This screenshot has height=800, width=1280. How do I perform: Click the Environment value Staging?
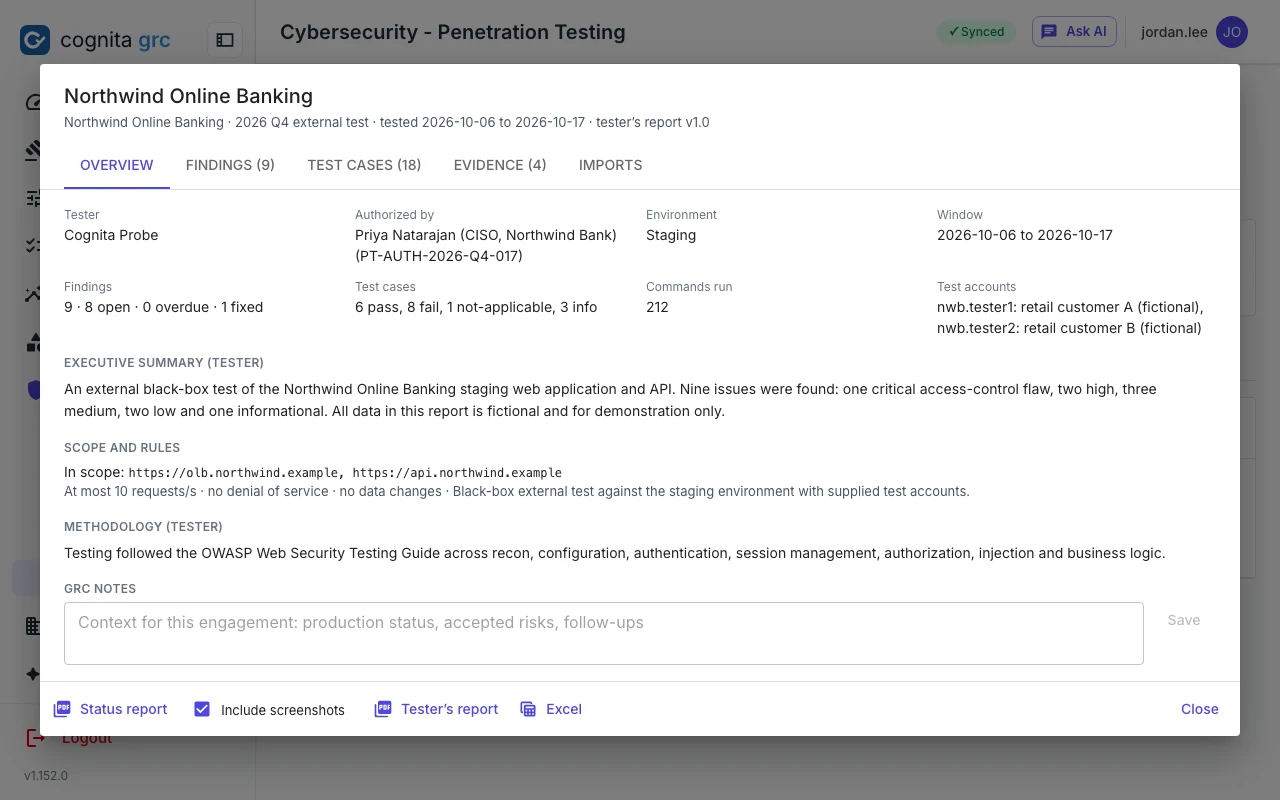[671, 235]
